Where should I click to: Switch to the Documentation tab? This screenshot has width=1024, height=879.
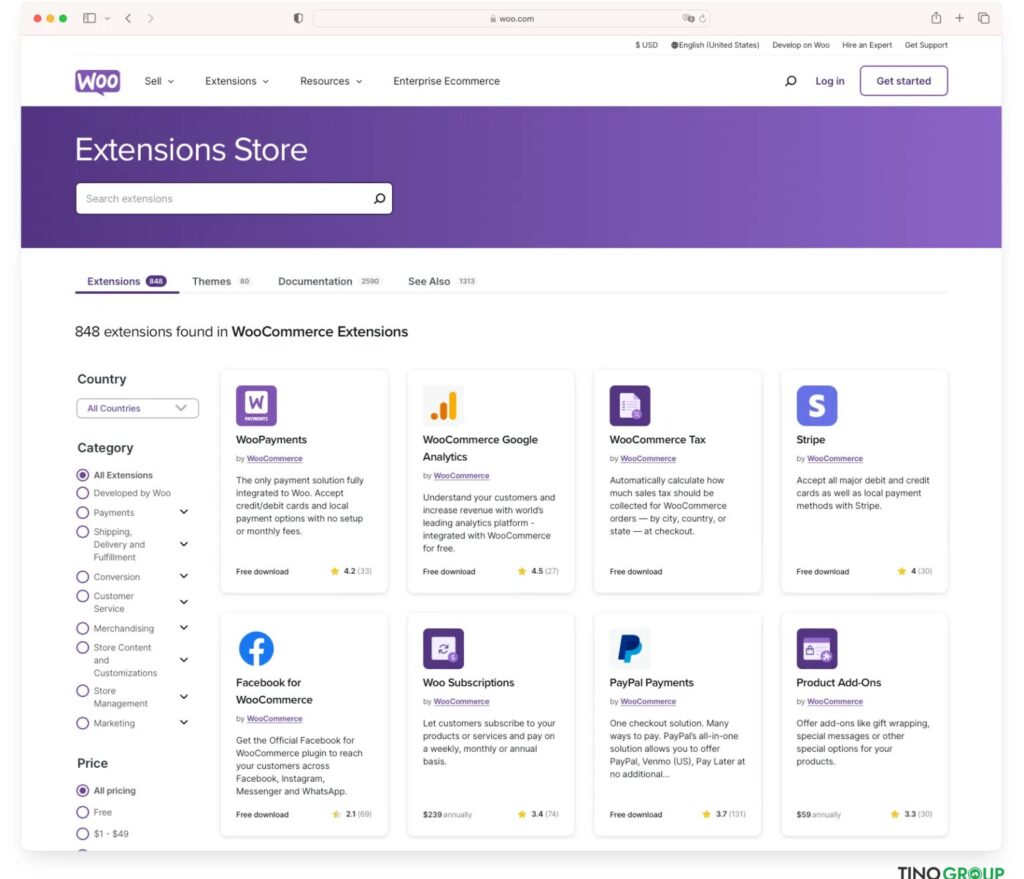click(x=329, y=281)
